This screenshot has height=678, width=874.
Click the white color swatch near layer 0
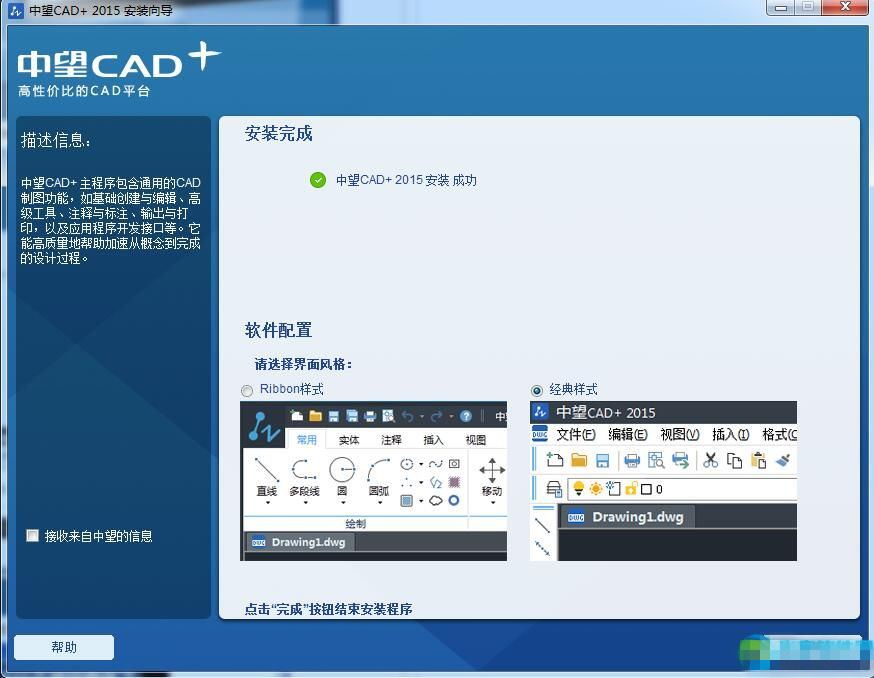[646, 489]
